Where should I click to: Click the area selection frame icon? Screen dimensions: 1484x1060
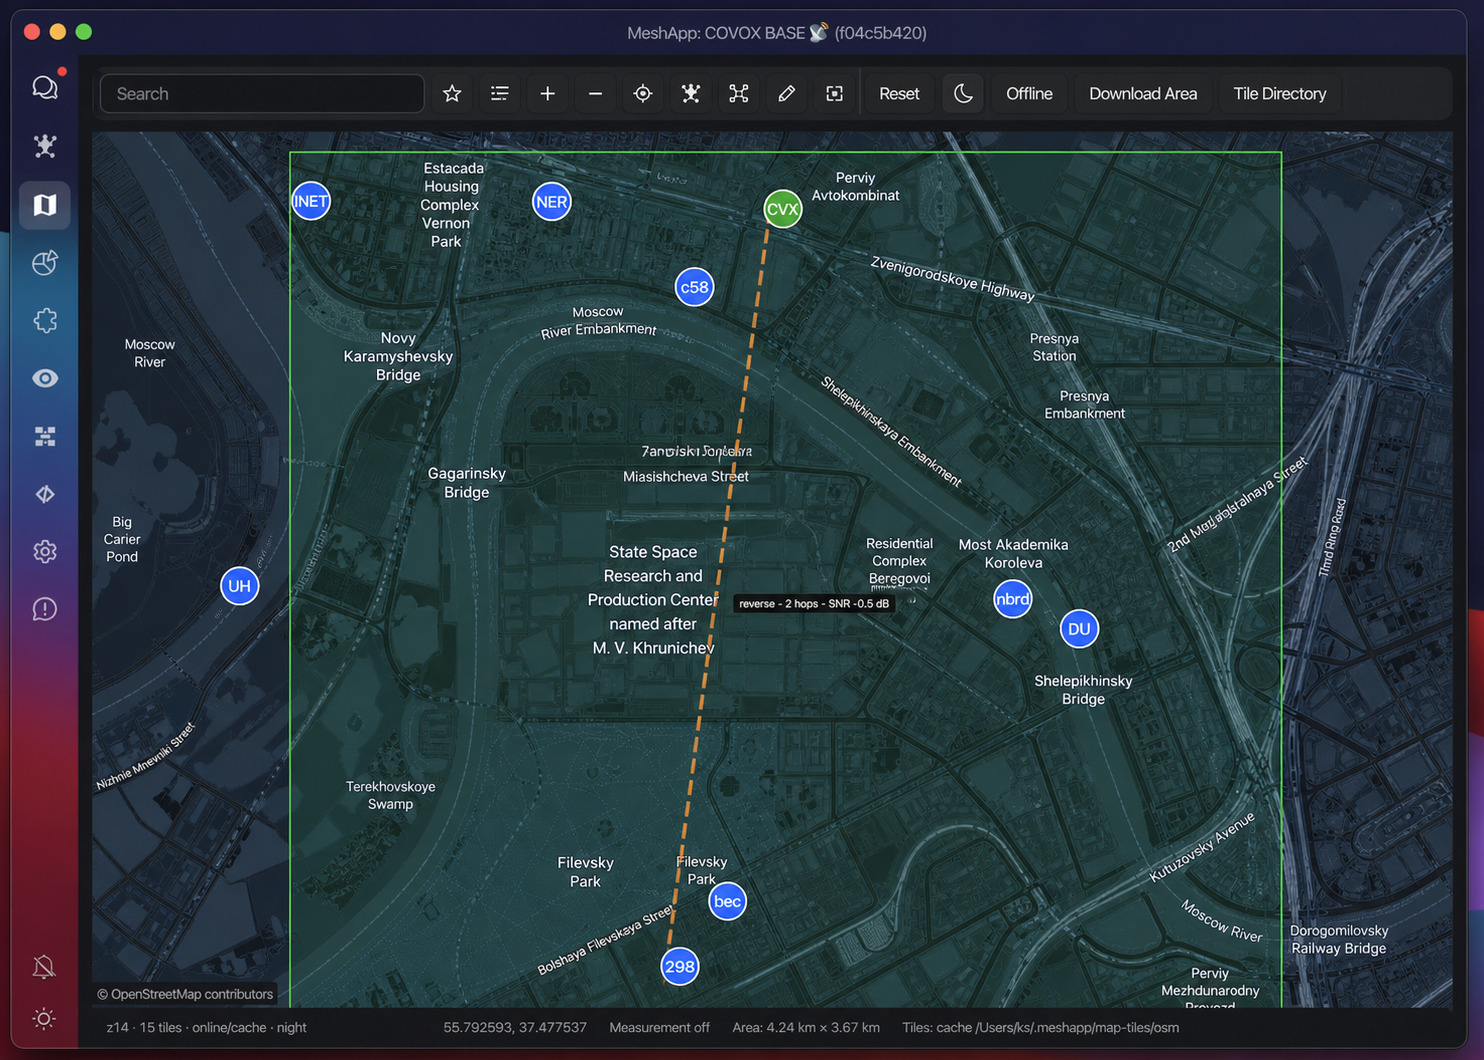[834, 94]
